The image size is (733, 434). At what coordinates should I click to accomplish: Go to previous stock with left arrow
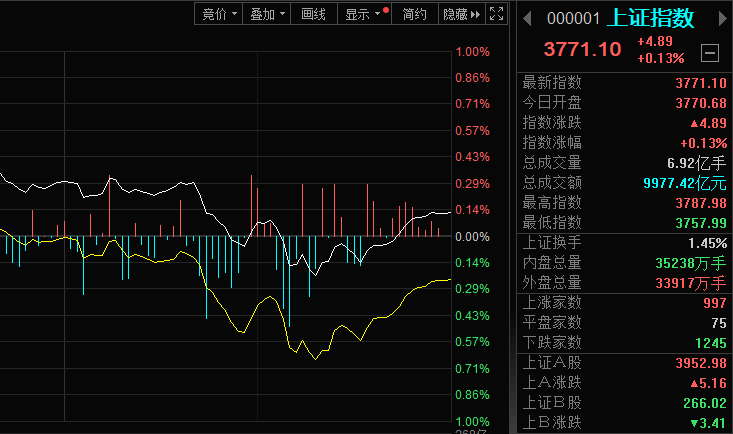click(527, 19)
